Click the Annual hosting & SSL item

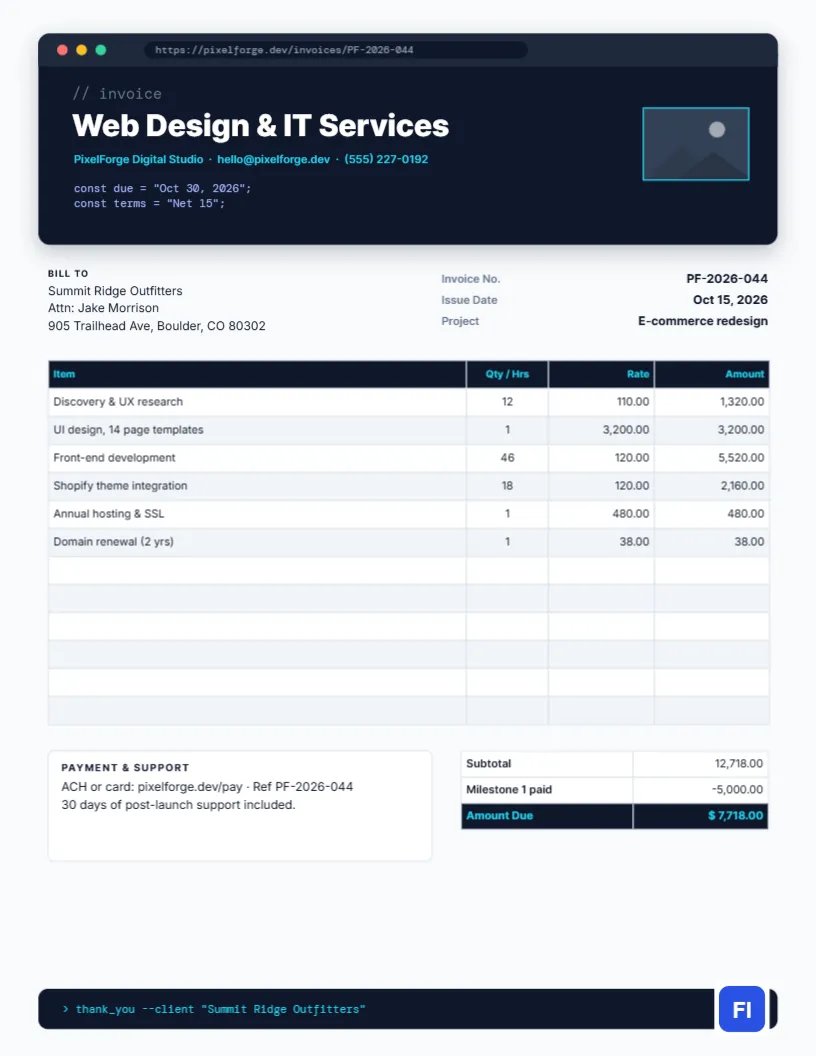tap(108, 514)
